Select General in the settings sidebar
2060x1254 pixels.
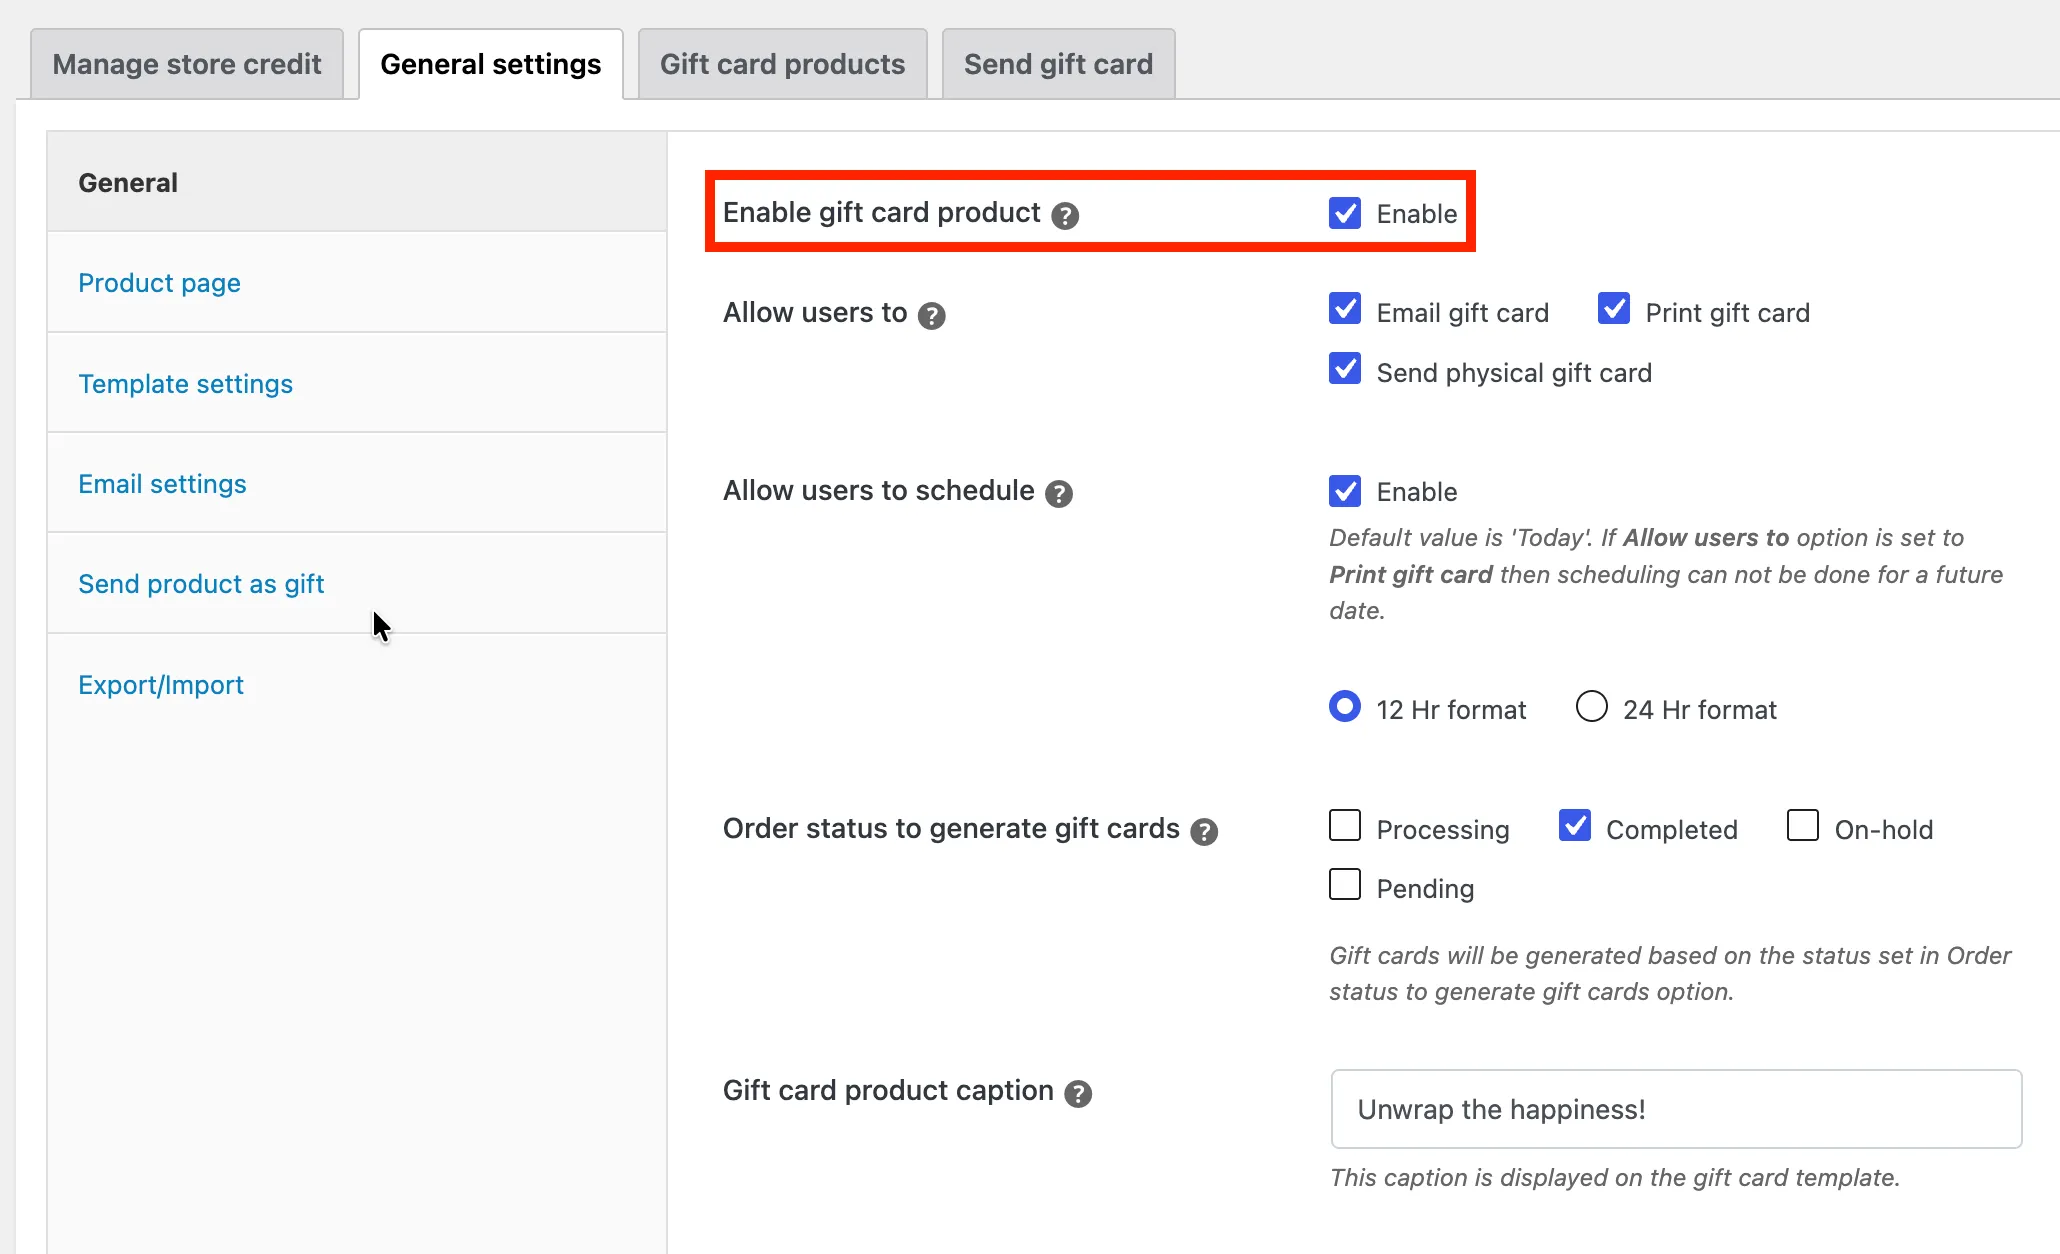(357, 182)
